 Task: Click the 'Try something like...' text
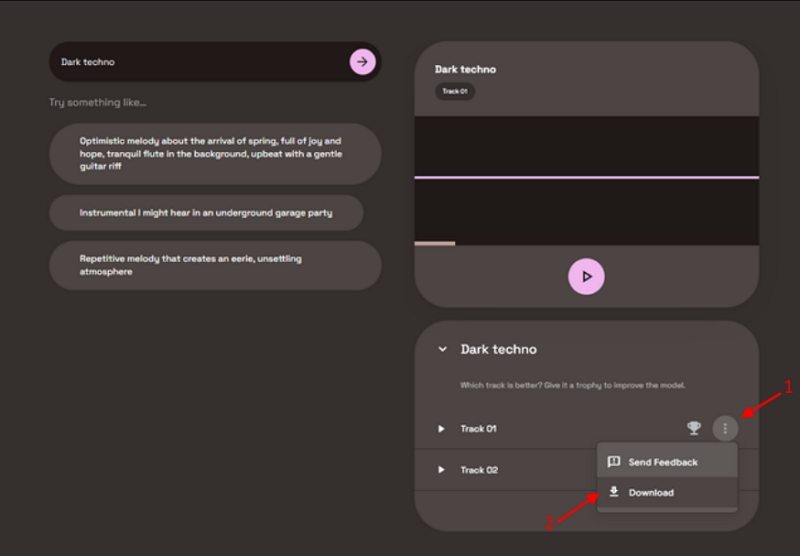pos(97,103)
